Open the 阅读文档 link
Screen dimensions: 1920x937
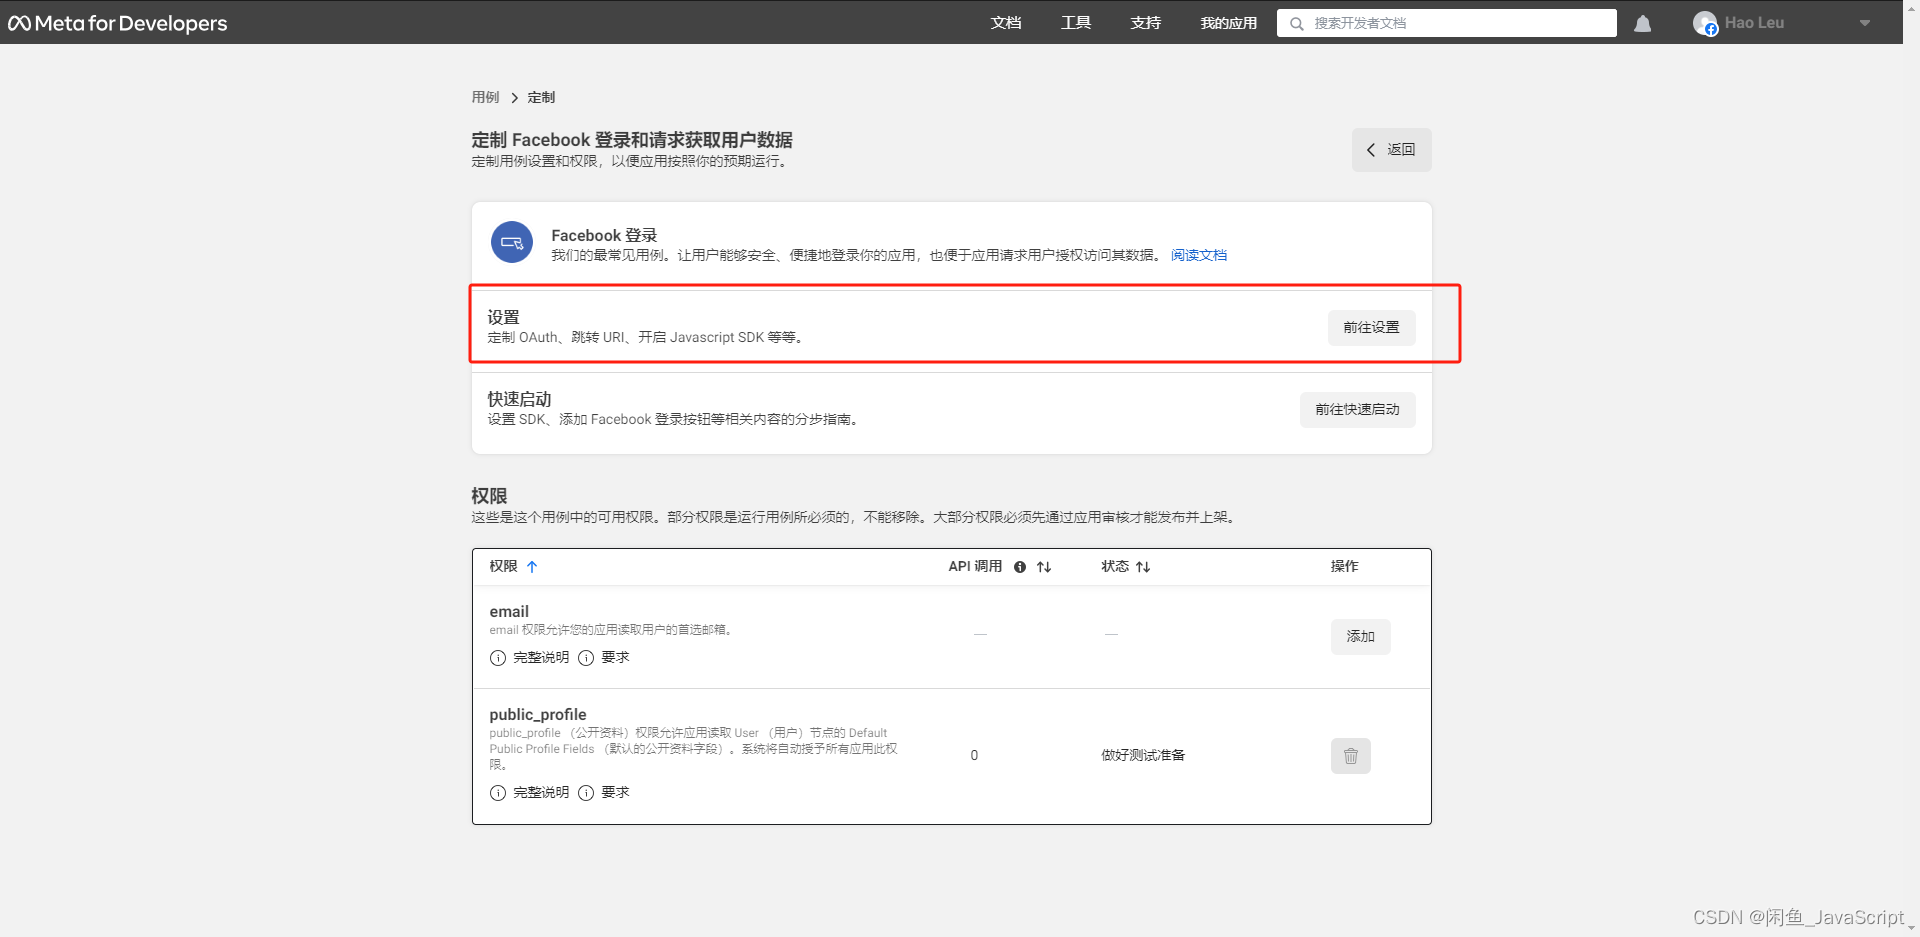[1199, 255]
